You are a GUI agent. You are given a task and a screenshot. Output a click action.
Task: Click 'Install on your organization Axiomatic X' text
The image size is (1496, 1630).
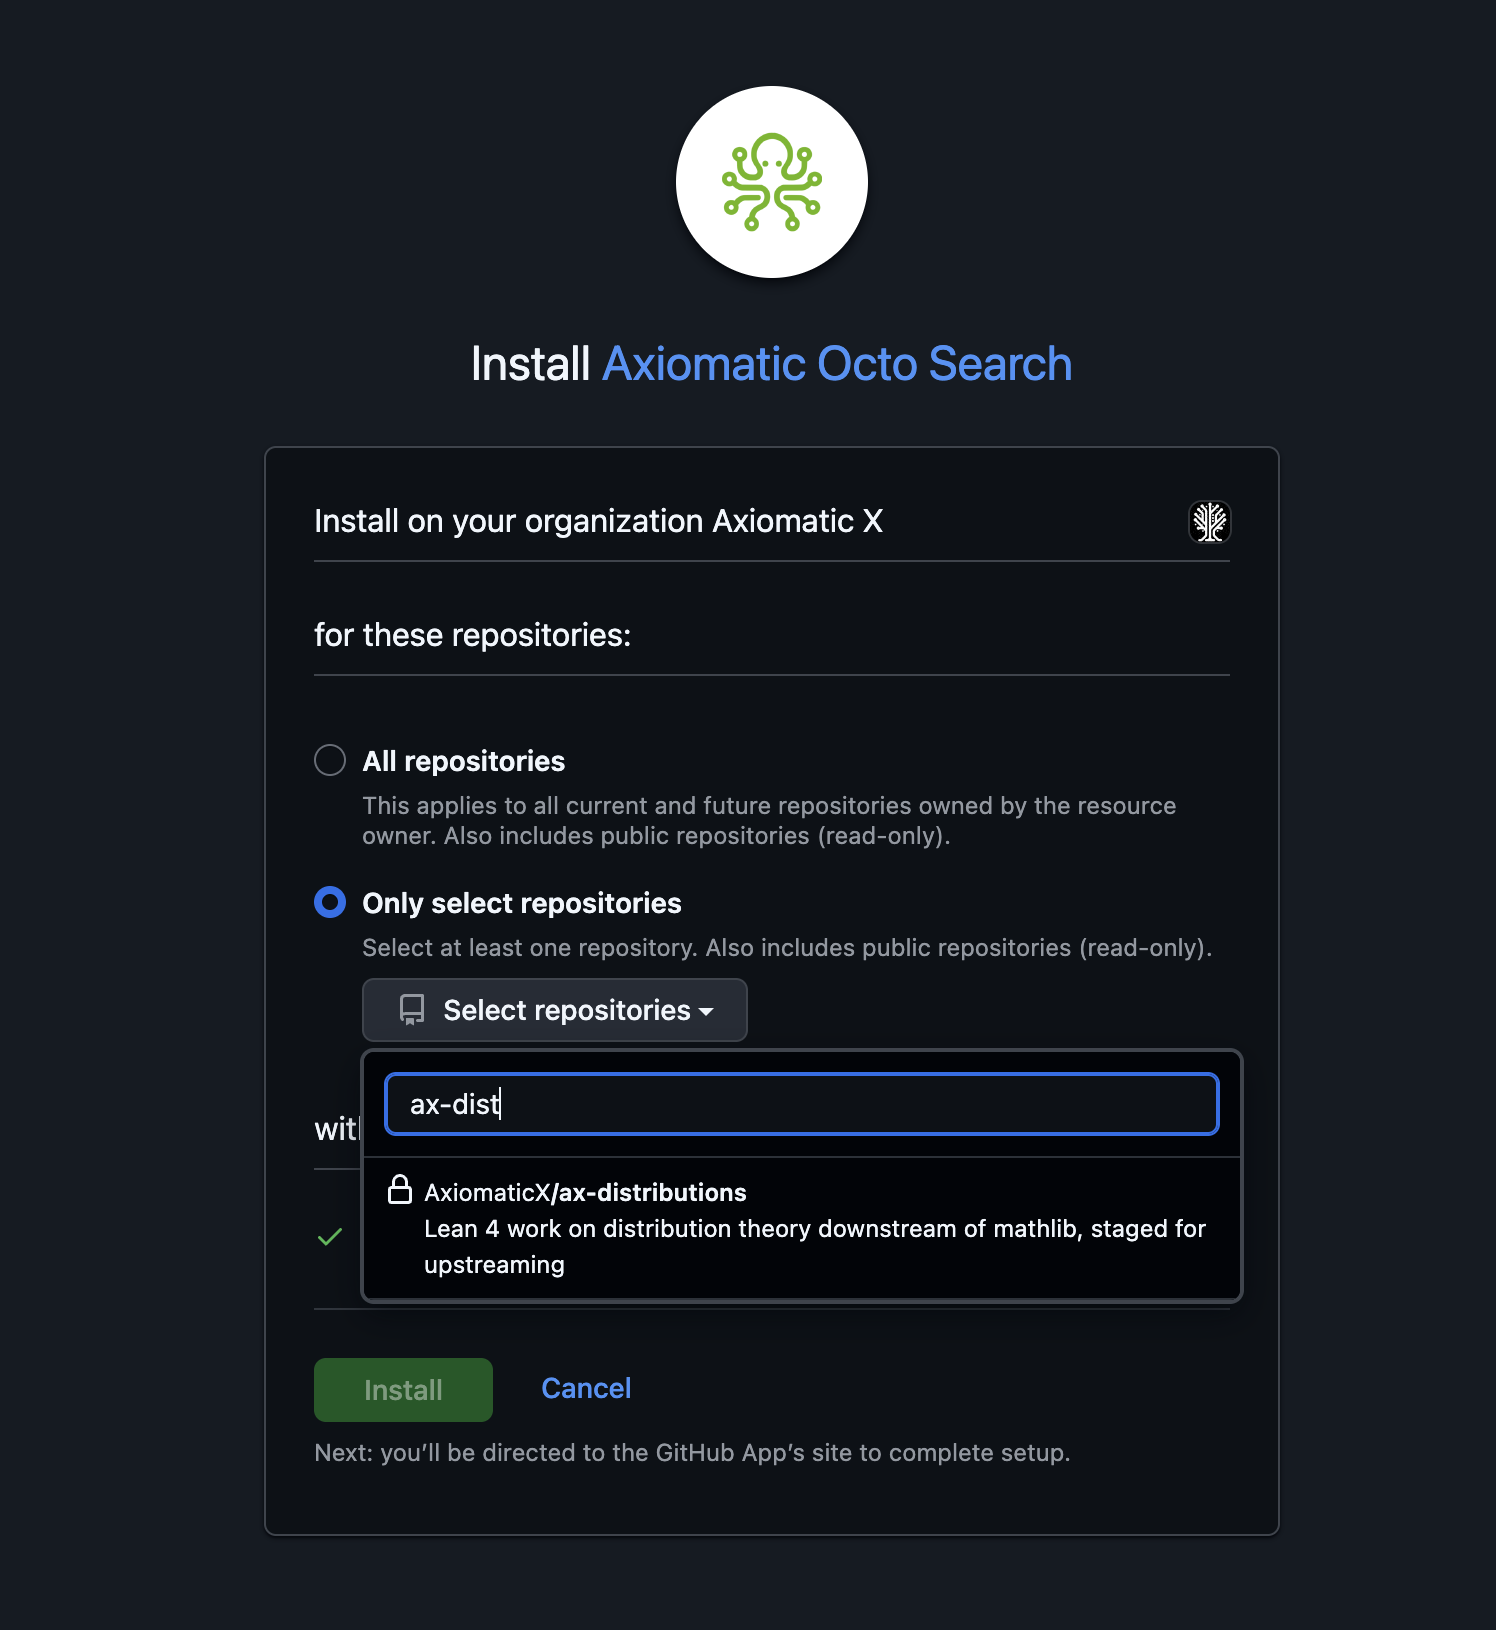(598, 521)
